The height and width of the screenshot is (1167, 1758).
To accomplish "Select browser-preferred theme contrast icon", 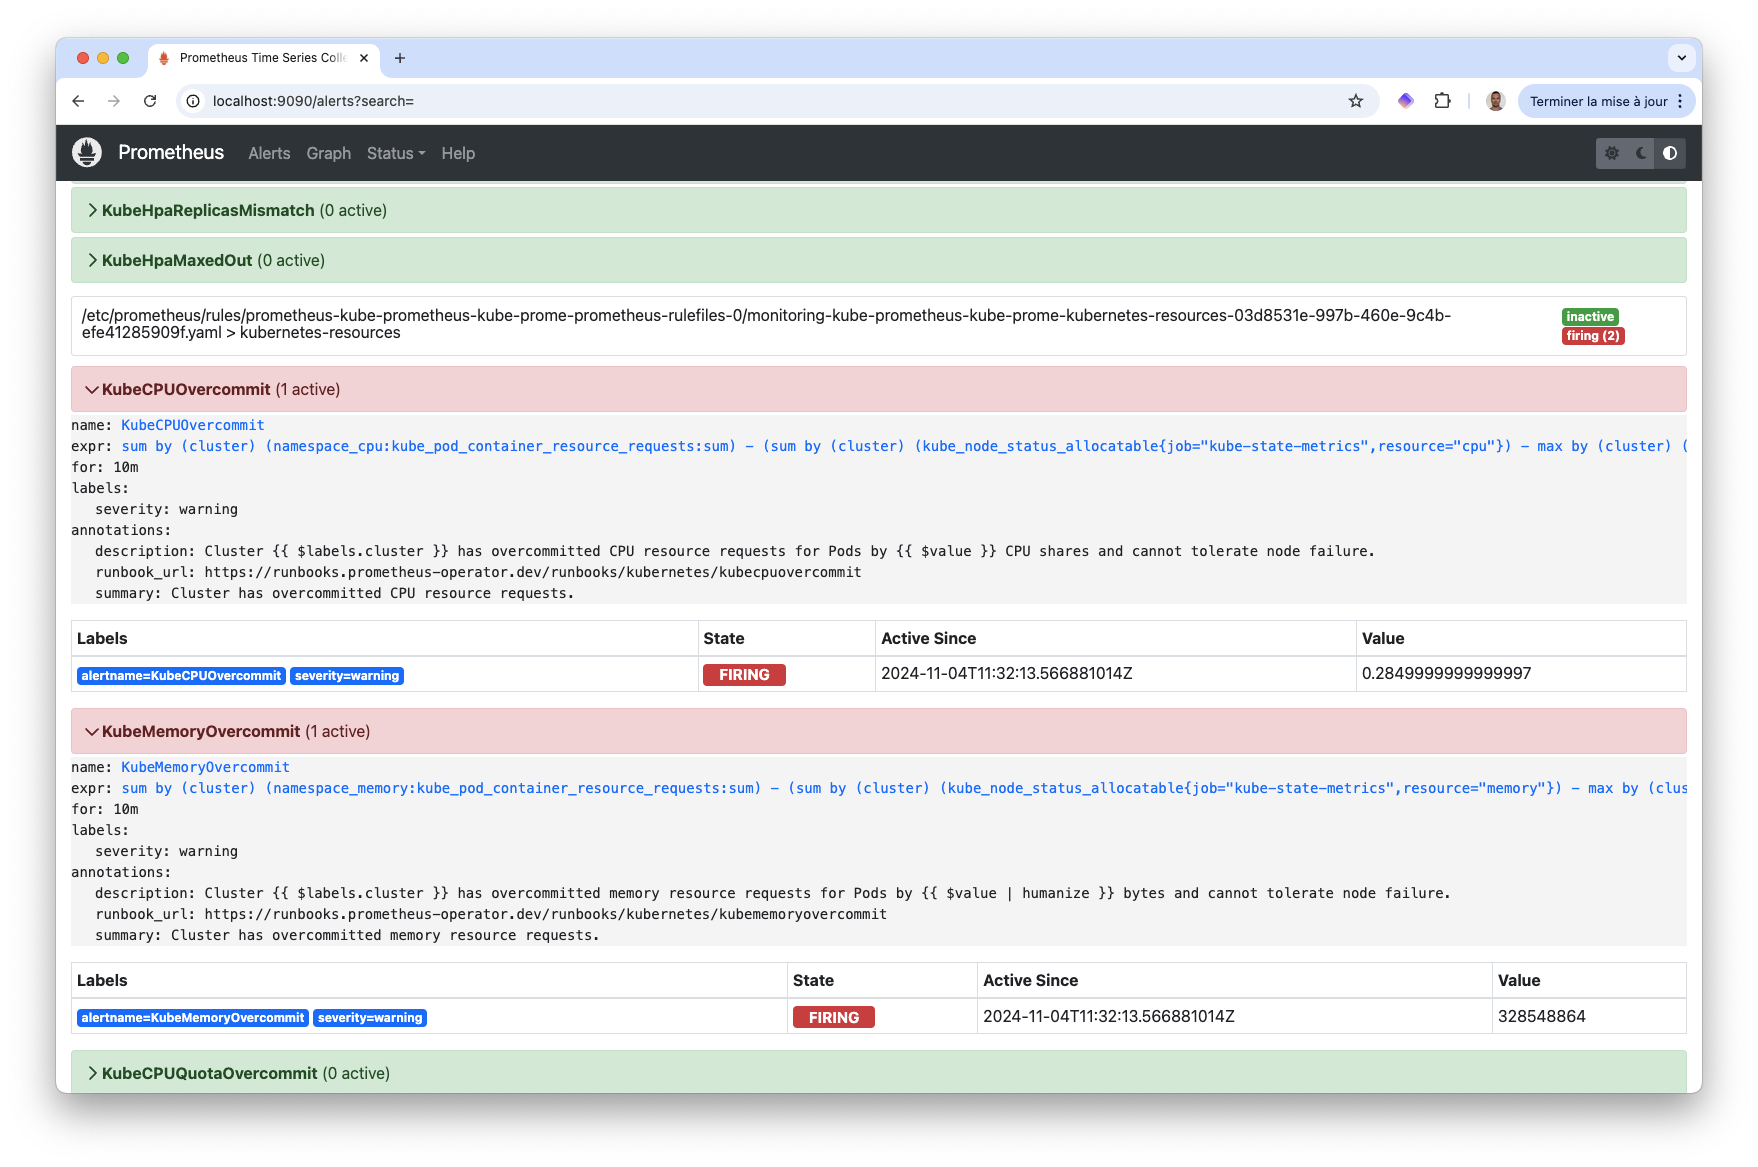I will (x=1670, y=153).
